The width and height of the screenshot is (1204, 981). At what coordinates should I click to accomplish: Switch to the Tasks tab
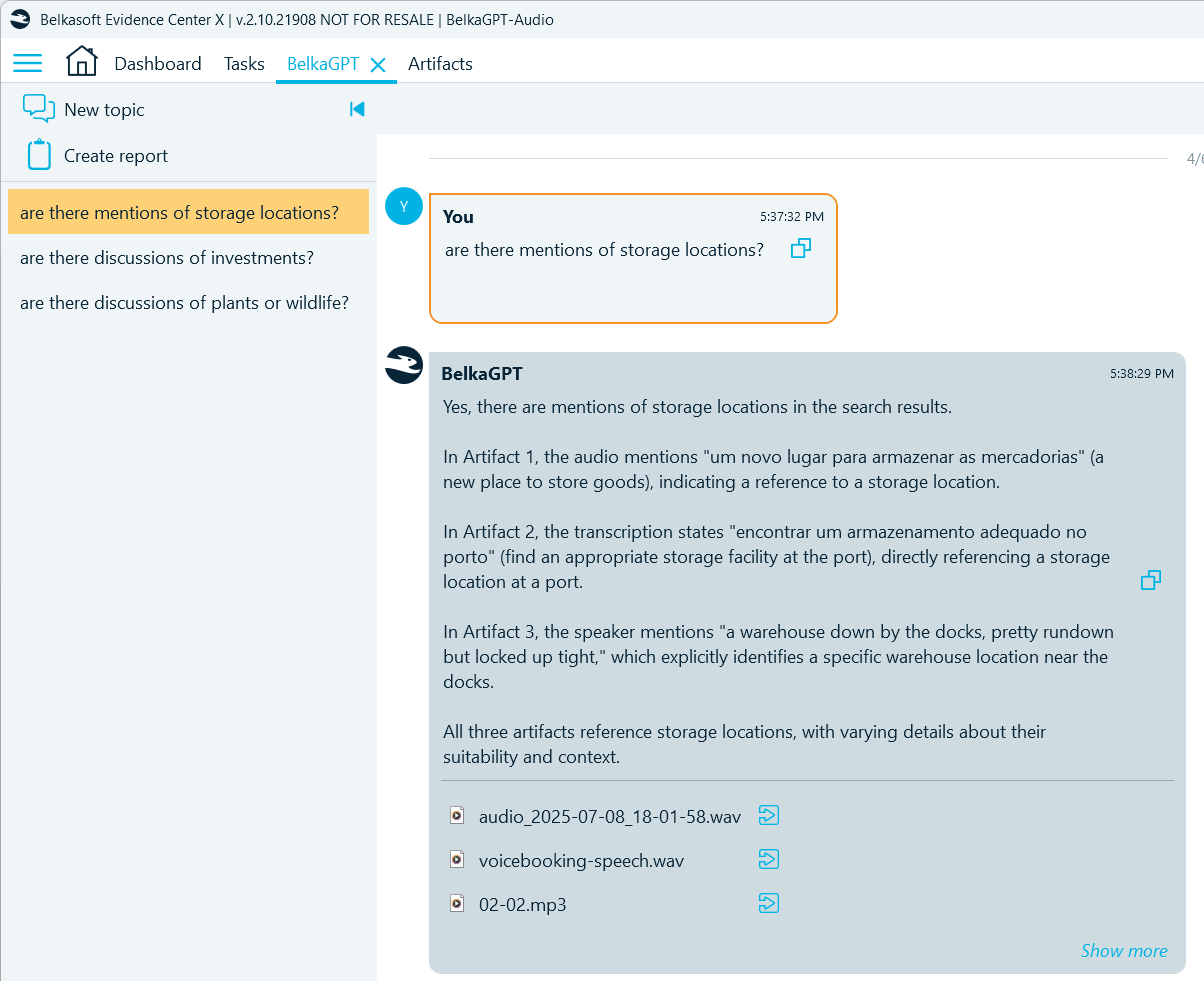point(244,64)
